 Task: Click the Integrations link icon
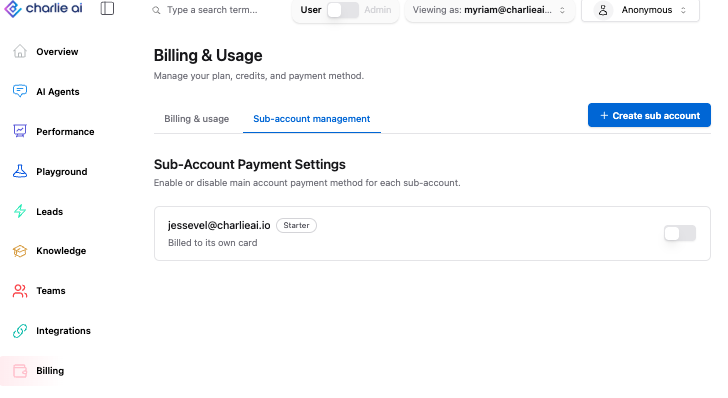(20, 331)
